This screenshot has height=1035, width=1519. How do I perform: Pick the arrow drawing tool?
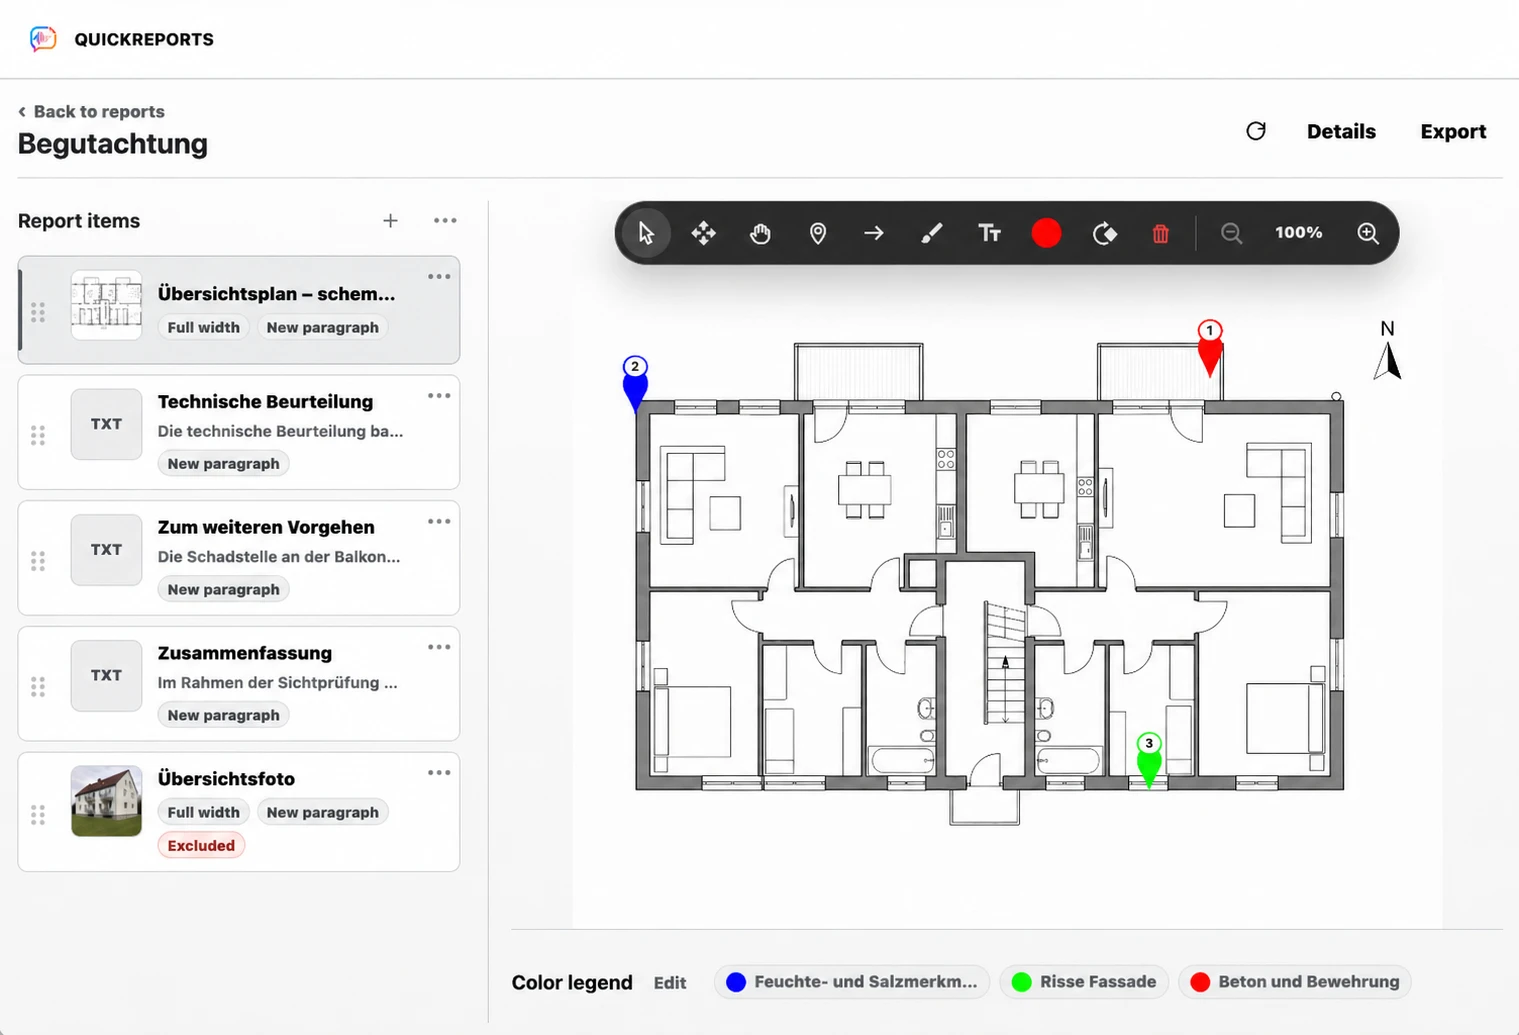coord(874,233)
